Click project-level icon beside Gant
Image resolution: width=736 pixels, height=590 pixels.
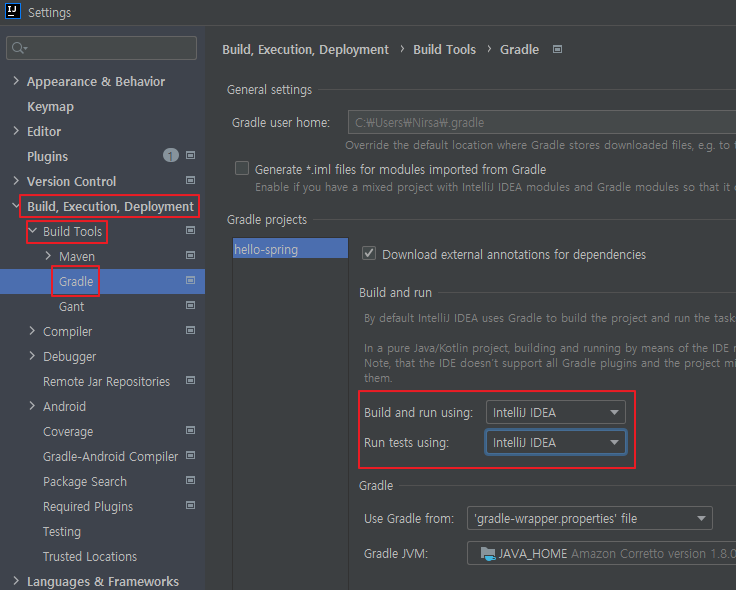point(190,306)
